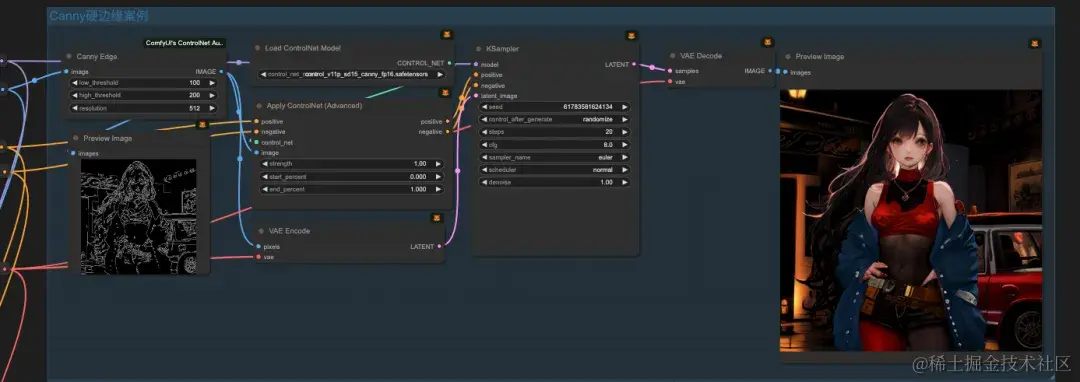
Task: Click the right arrow on the low_threshold widget
Action: (212, 83)
